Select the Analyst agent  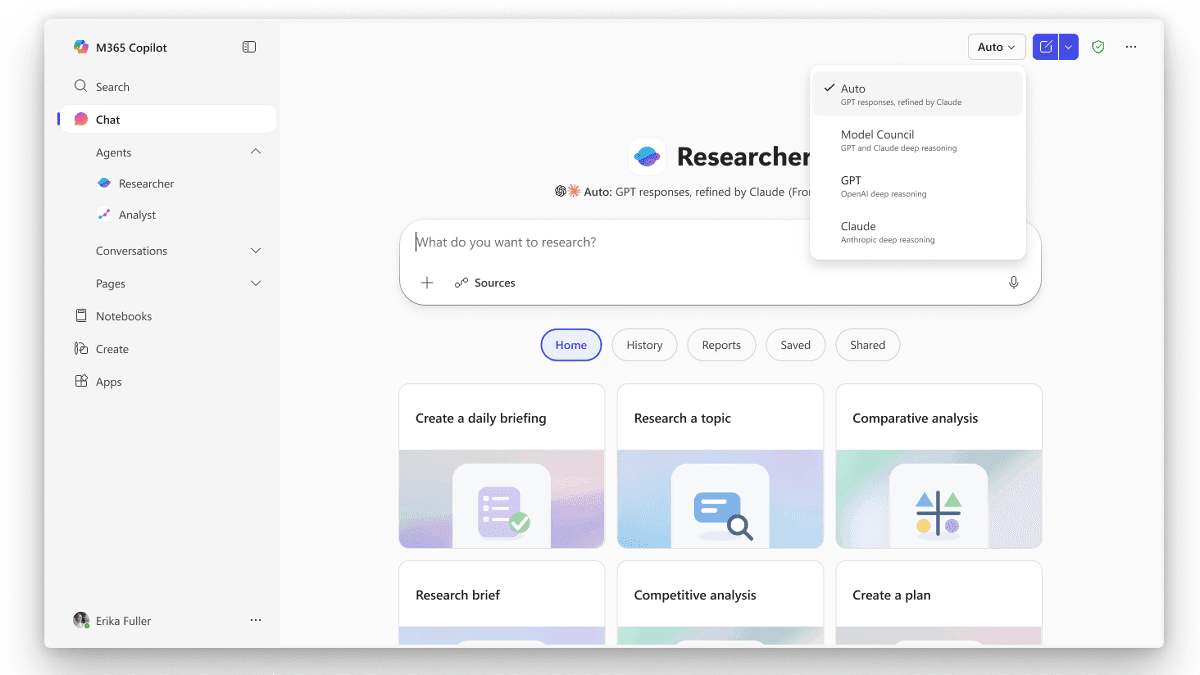pos(139,214)
